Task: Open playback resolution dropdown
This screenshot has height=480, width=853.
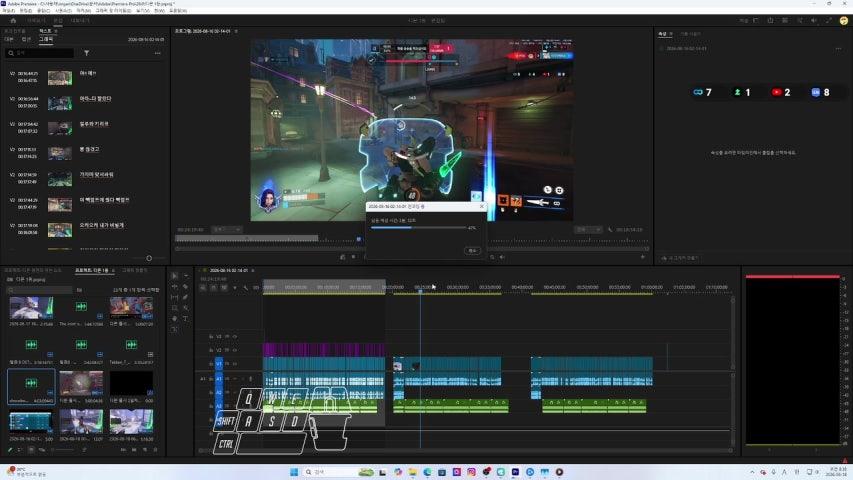Action: tap(588, 230)
